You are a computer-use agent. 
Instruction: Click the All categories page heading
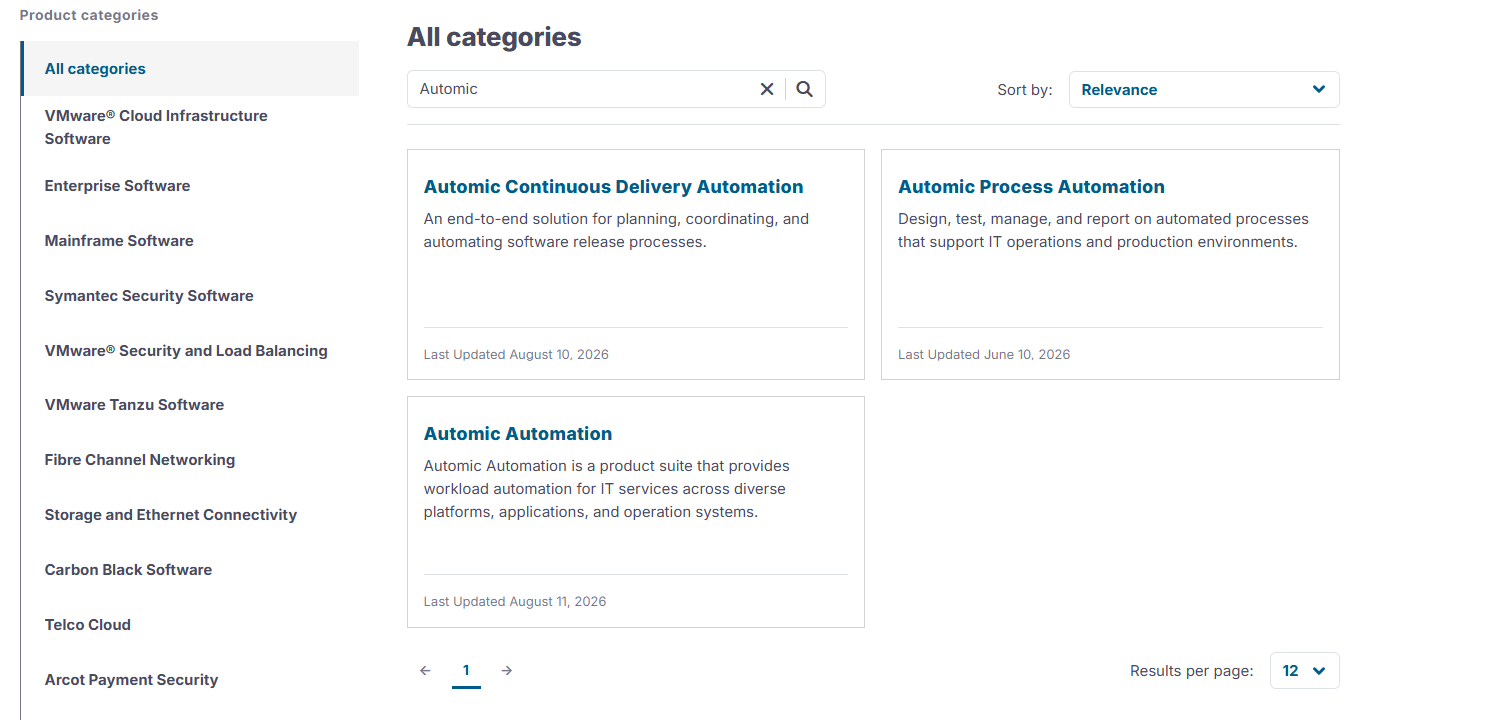coord(494,37)
